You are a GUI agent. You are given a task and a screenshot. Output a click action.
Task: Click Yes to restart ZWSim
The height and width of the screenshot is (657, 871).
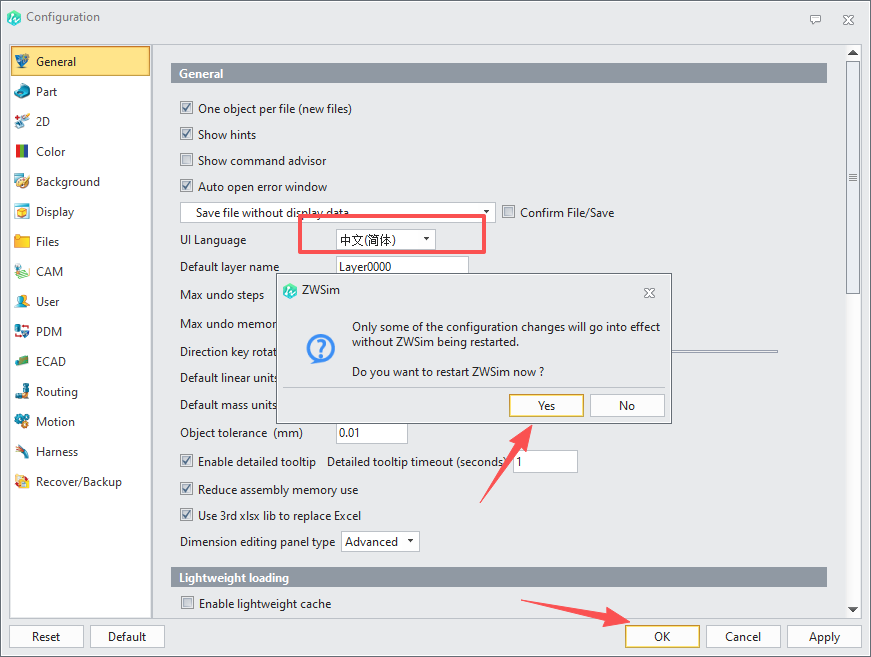(x=546, y=405)
